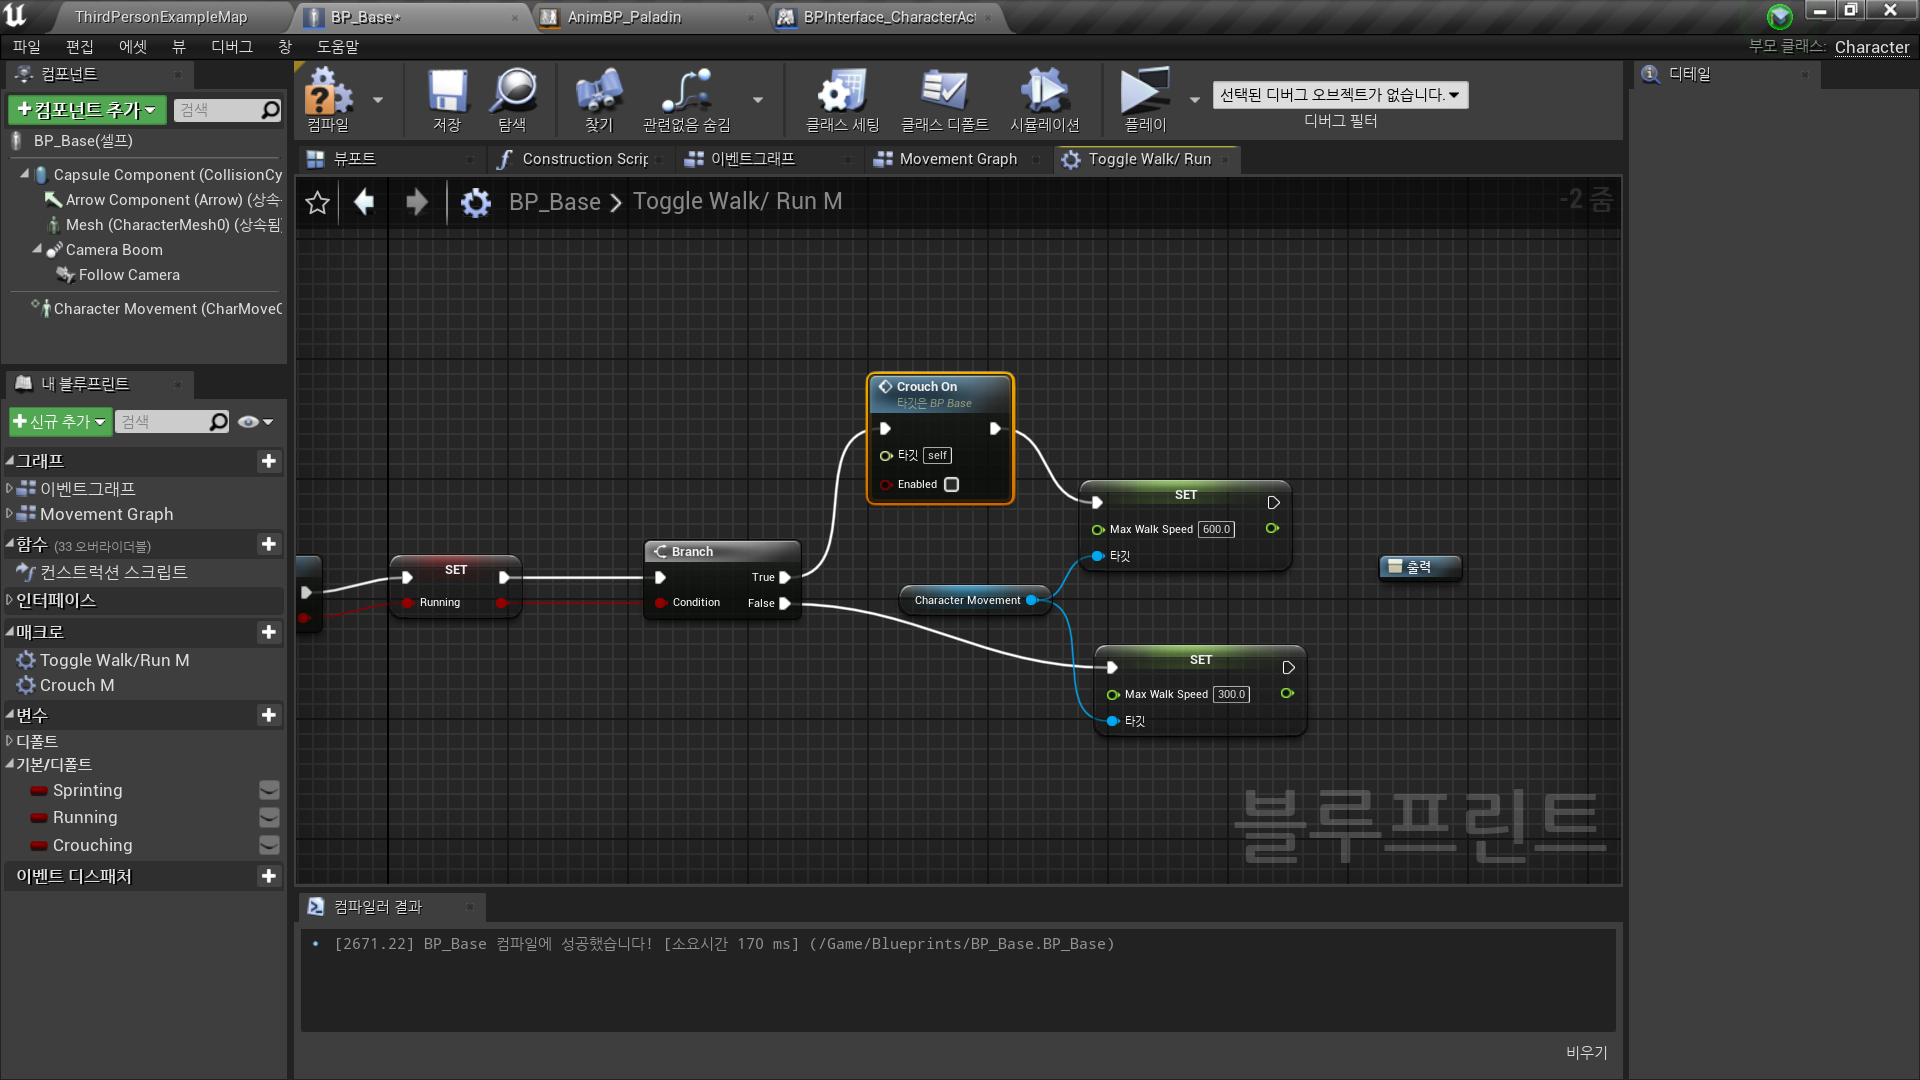
Task: Toggle Enabled checkbox on Crouch On node
Action: pos(952,485)
